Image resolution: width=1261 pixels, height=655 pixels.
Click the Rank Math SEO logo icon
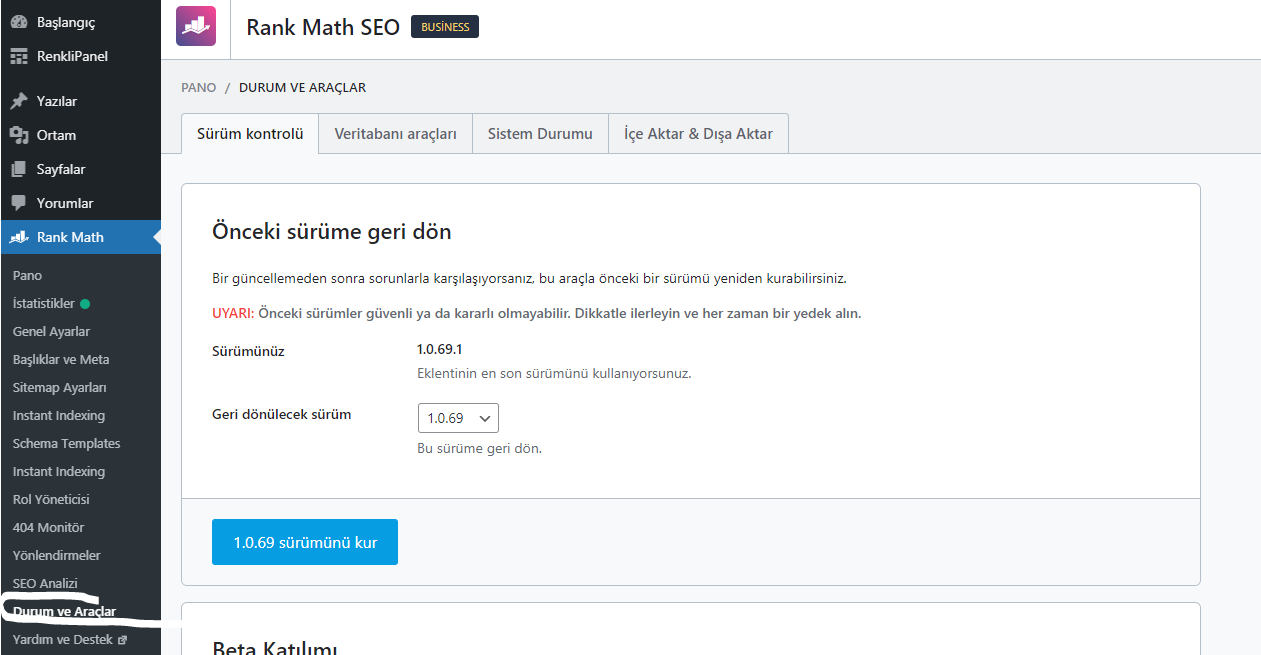pos(196,26)
